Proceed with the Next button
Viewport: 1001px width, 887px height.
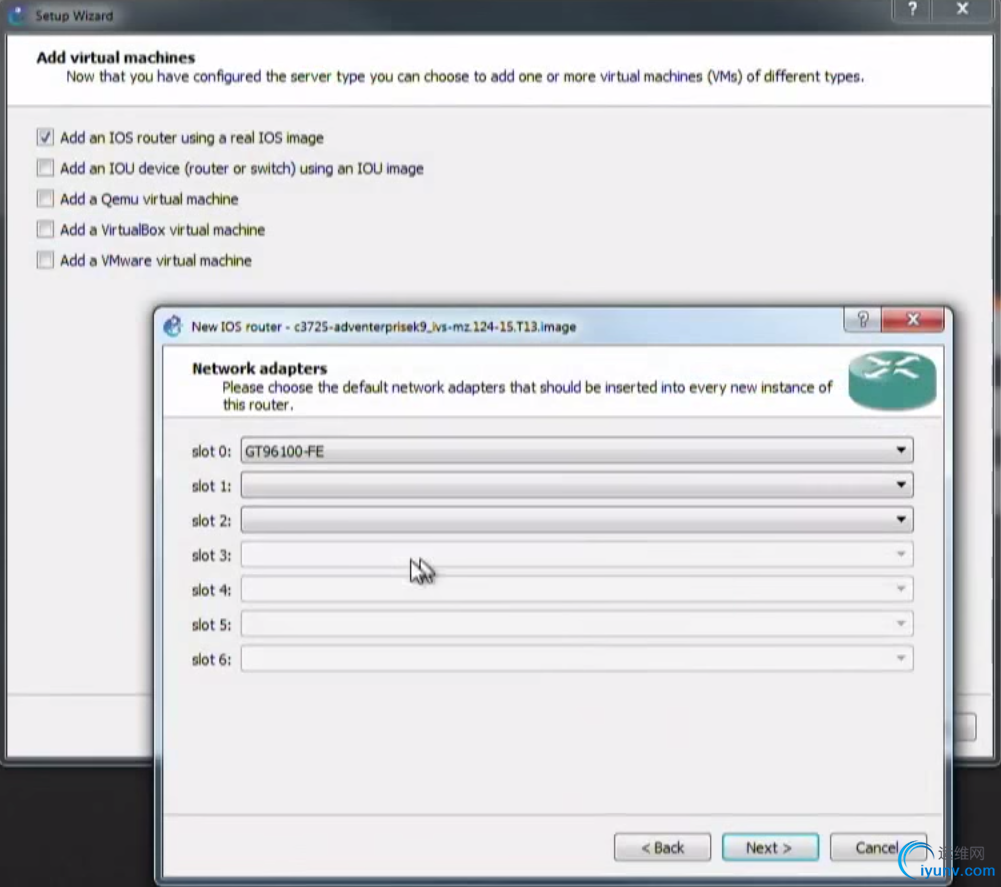[x=770, y=847]
